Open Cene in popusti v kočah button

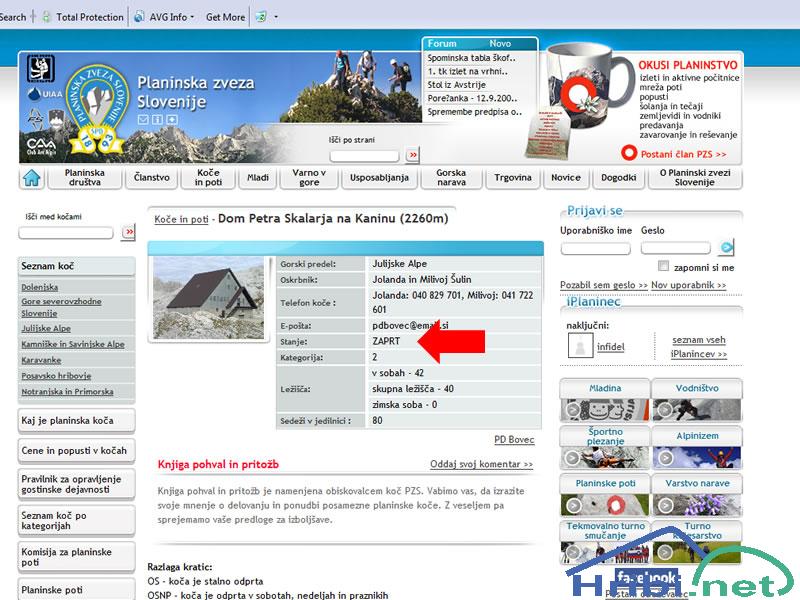click(x=77, y=451)
